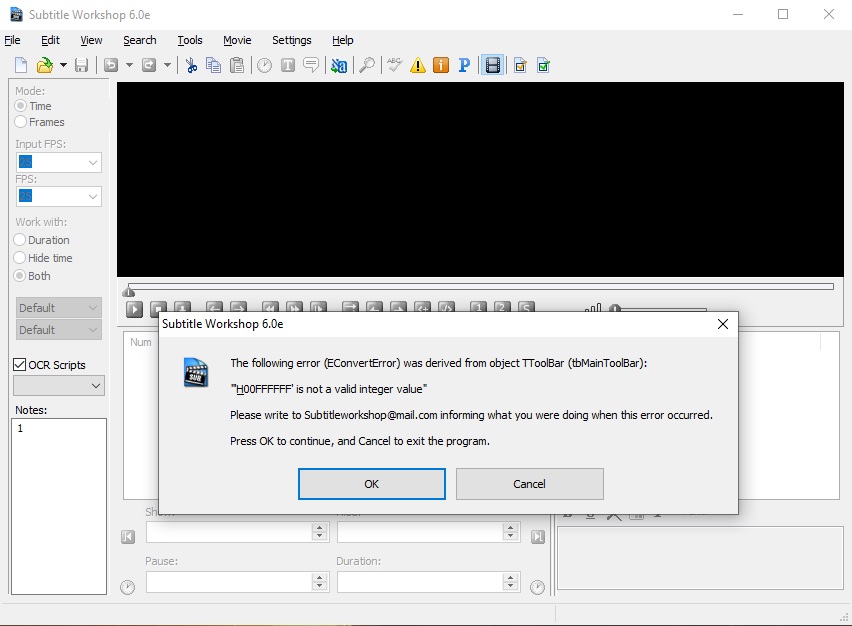
Task: Open the OCR Scripts combo box
Action: pyautogui.click(x=59, y=386)
